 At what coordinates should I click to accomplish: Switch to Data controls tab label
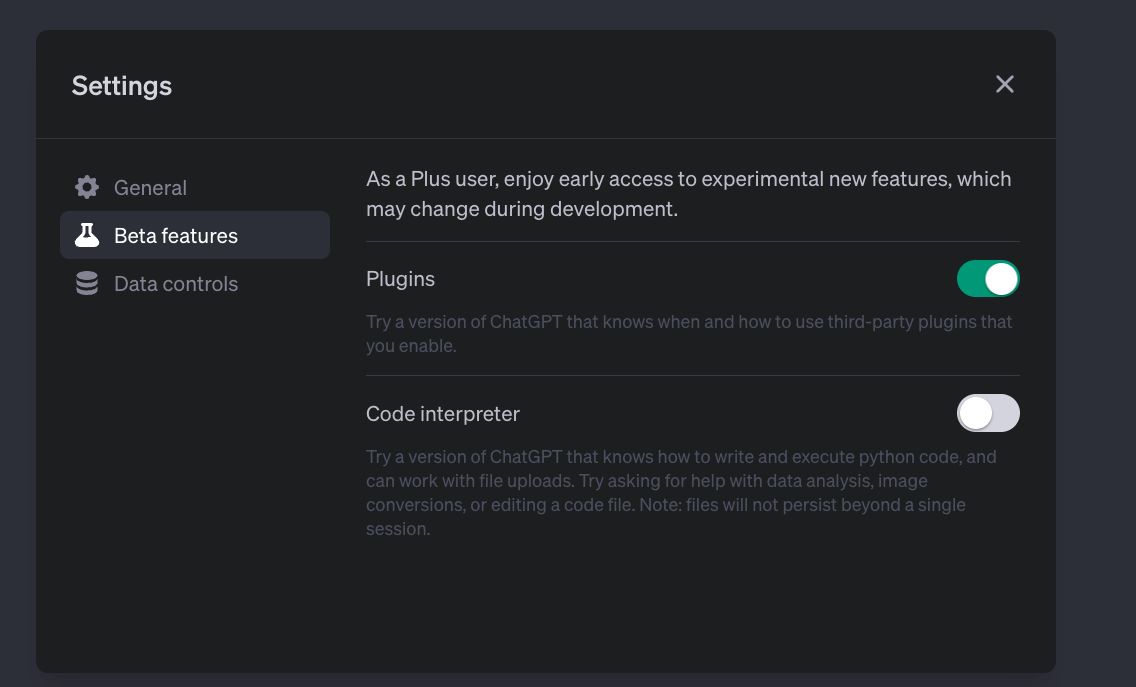coord(175,283)
